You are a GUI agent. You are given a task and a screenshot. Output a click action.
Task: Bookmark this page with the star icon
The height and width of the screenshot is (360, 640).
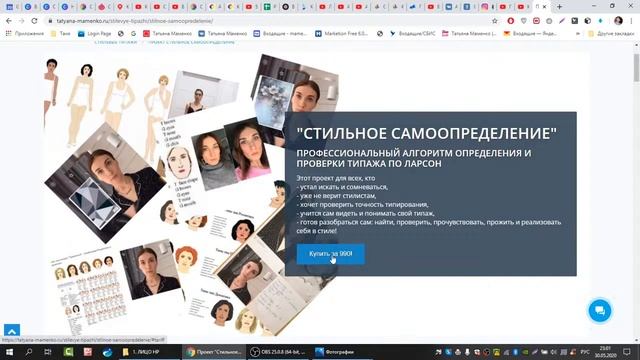coord(495,21)
